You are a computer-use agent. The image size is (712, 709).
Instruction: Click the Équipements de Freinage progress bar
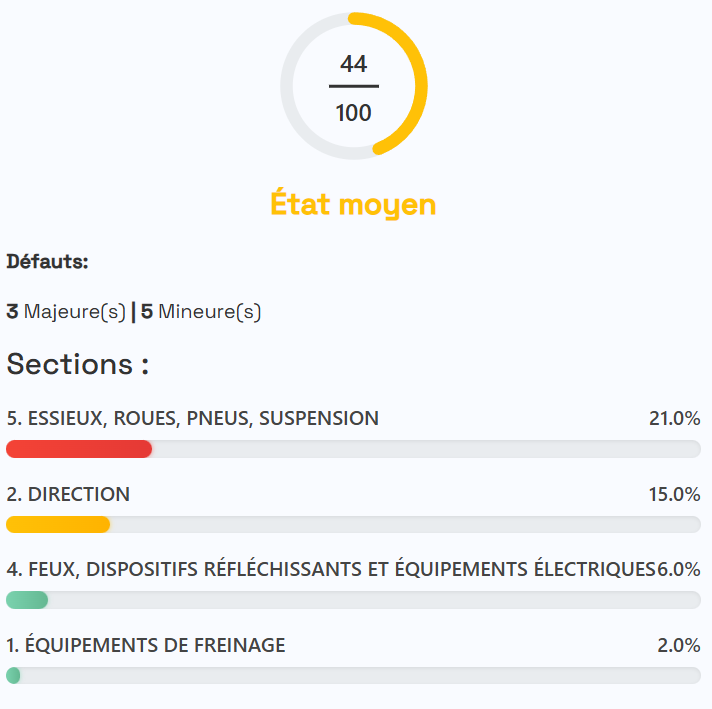tap(13, 676)
